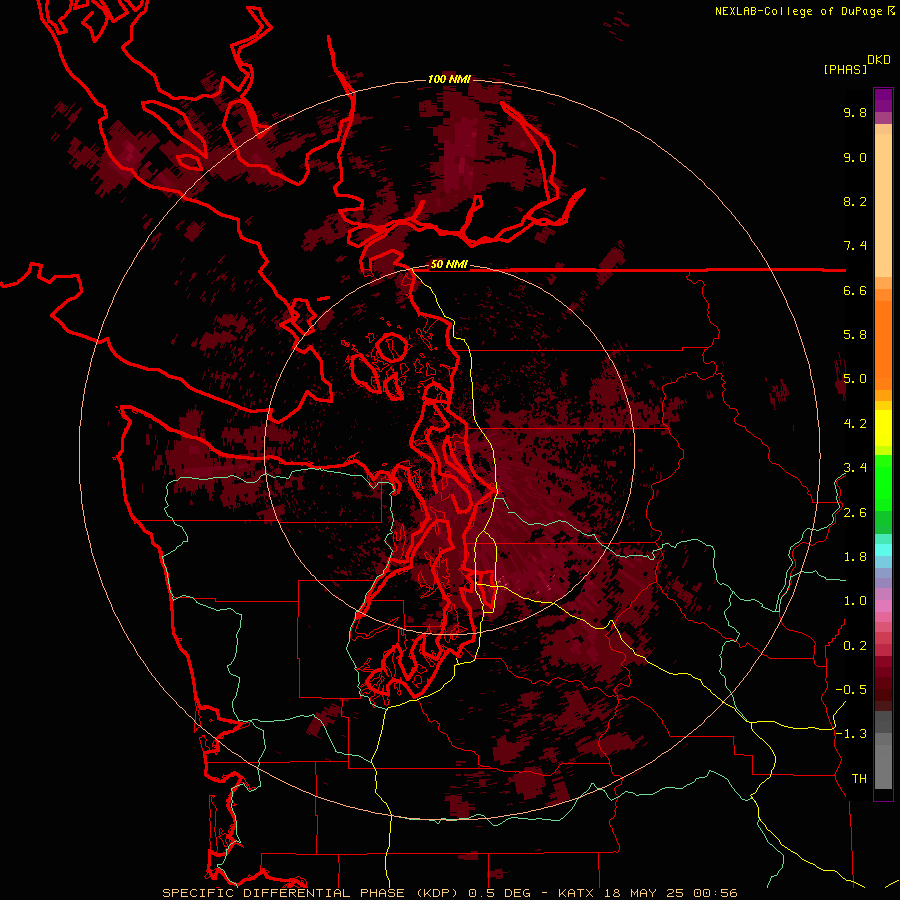Click the 4.2 value on color scale
The width and height of the screenshot is (900, 900).
pos(855,424)
